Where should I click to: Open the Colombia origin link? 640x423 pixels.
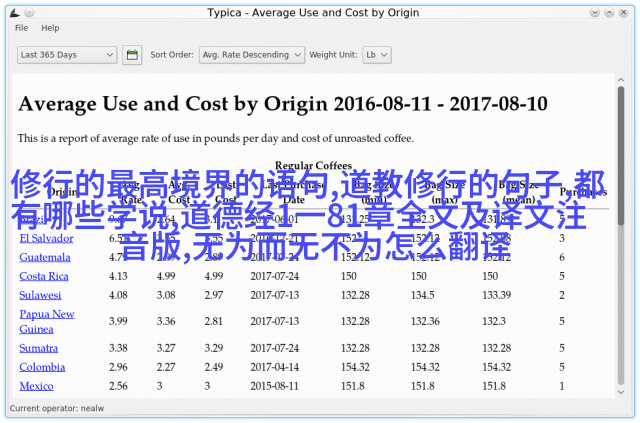(42, 366)
